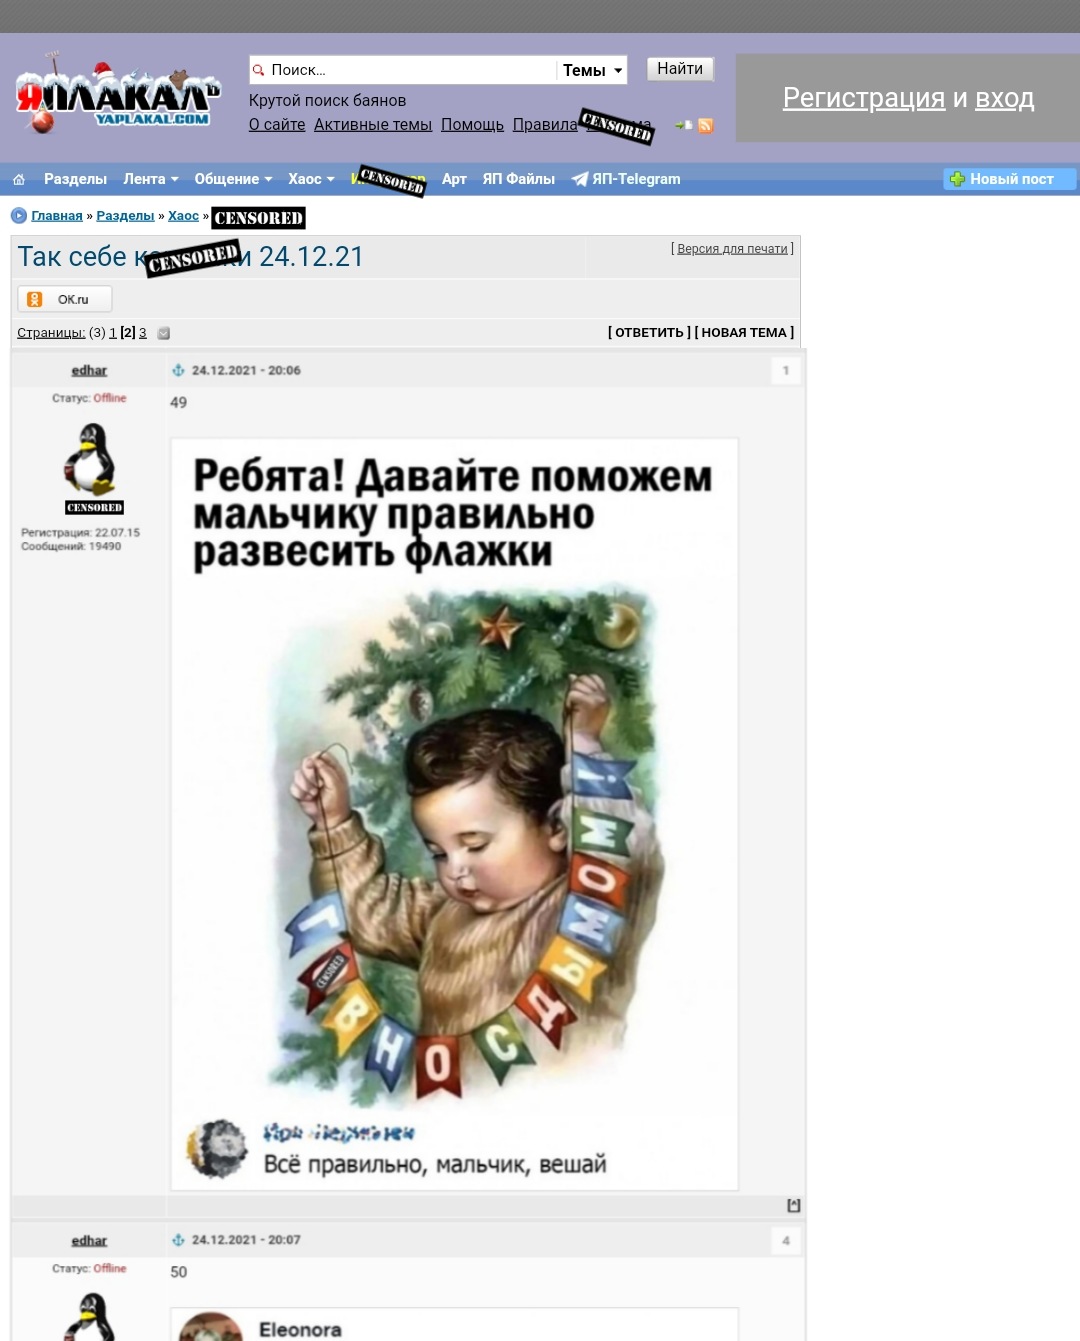Click the OK.ru share icon

tap(35, 299)
